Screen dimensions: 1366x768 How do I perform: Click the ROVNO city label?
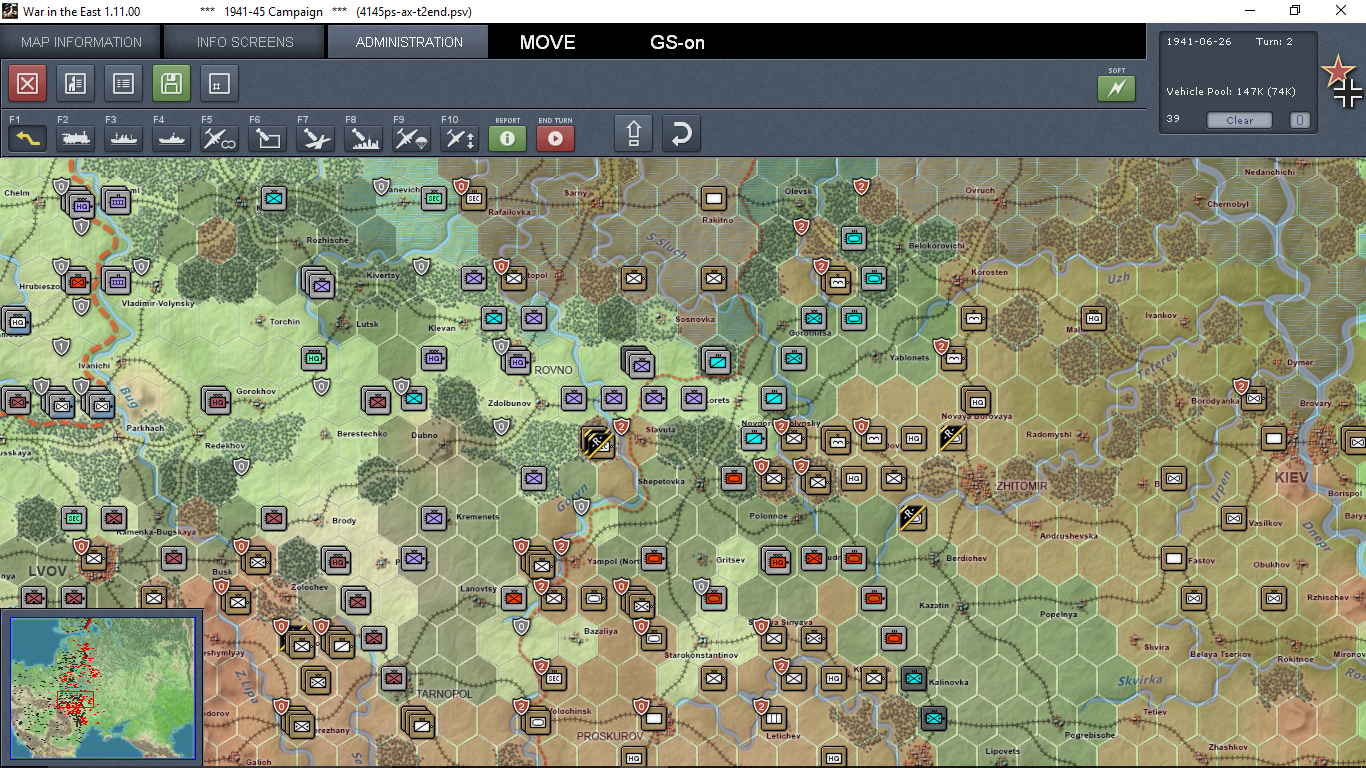coord(553,370)
